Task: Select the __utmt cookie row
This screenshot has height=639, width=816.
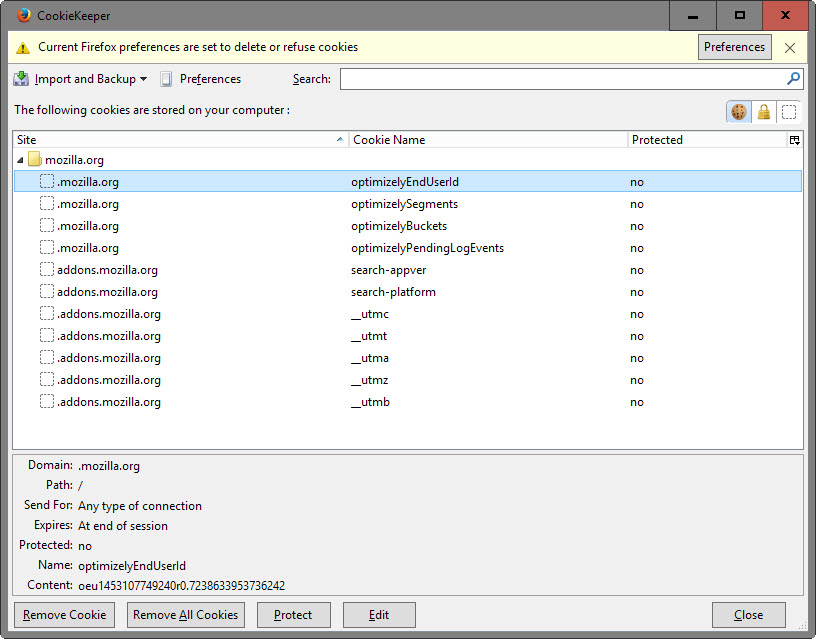Action: click(408, 336)
